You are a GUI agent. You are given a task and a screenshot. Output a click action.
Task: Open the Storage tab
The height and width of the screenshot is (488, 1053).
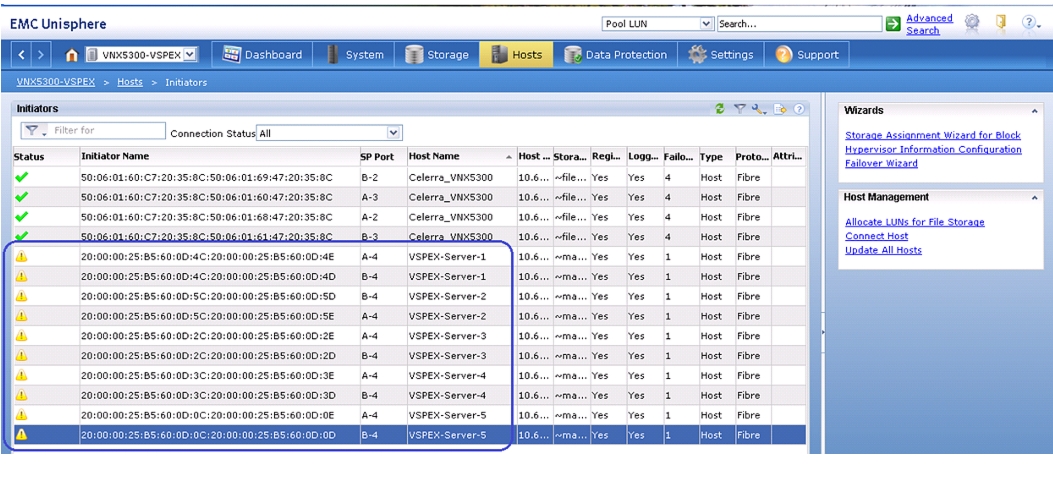point(437,55)
